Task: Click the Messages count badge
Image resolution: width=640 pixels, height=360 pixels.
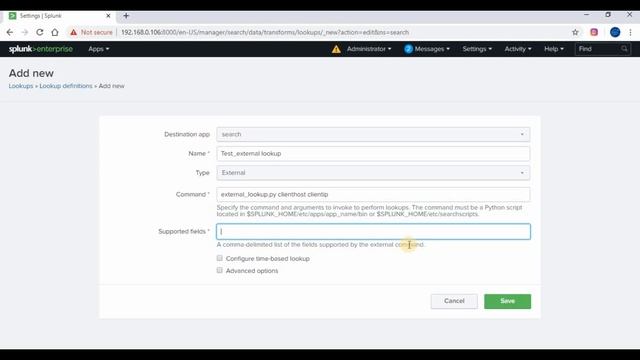Action: click(408, 49)
